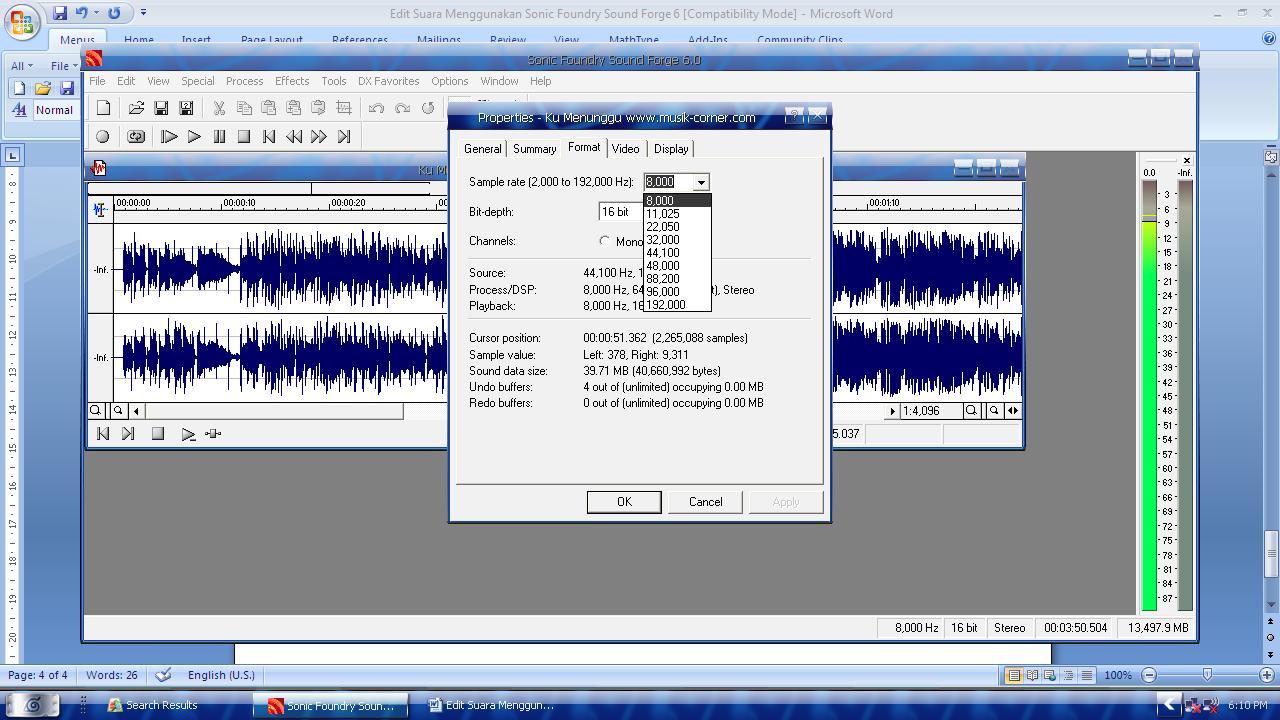Click the Cut icon on the standard toolbar
The width and height of the screenshot is (1280, 720).
click(219, 107)
